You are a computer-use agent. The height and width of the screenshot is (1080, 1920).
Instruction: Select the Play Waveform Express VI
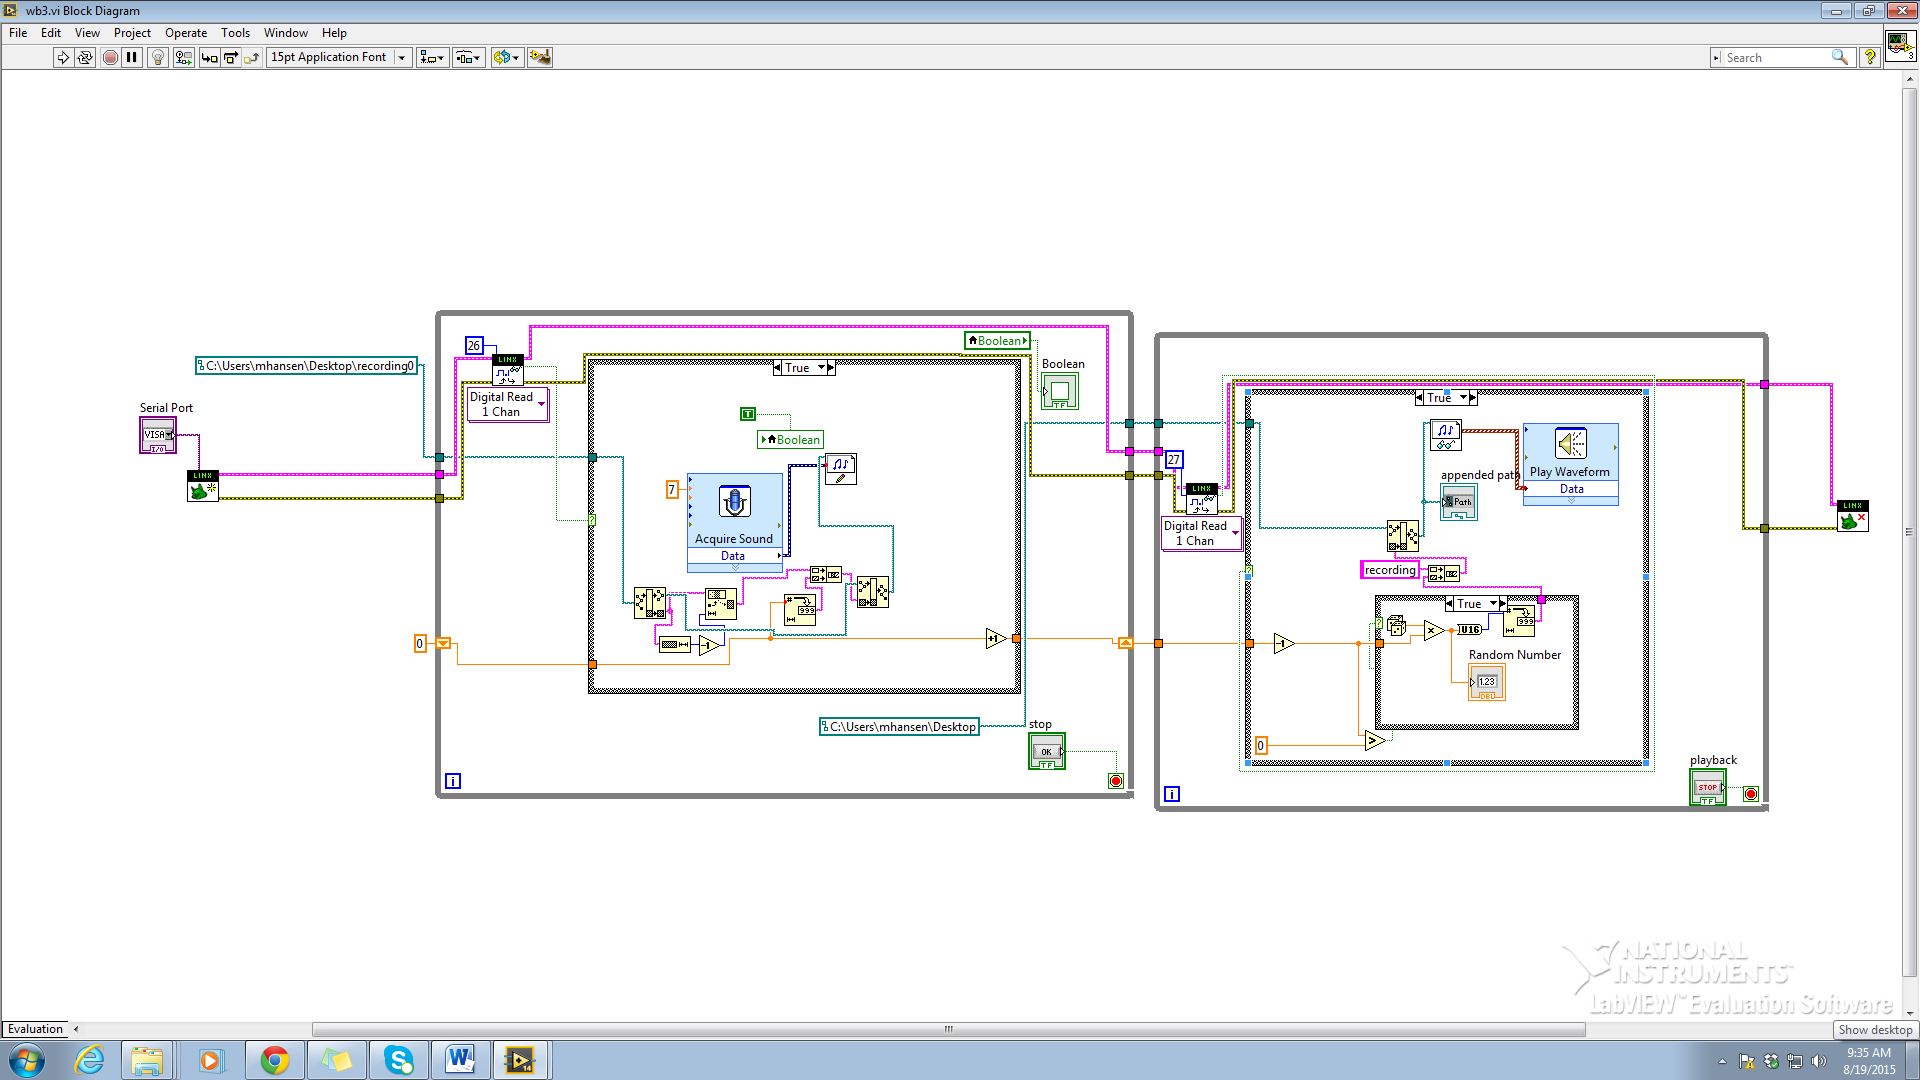pos(1570,464)
